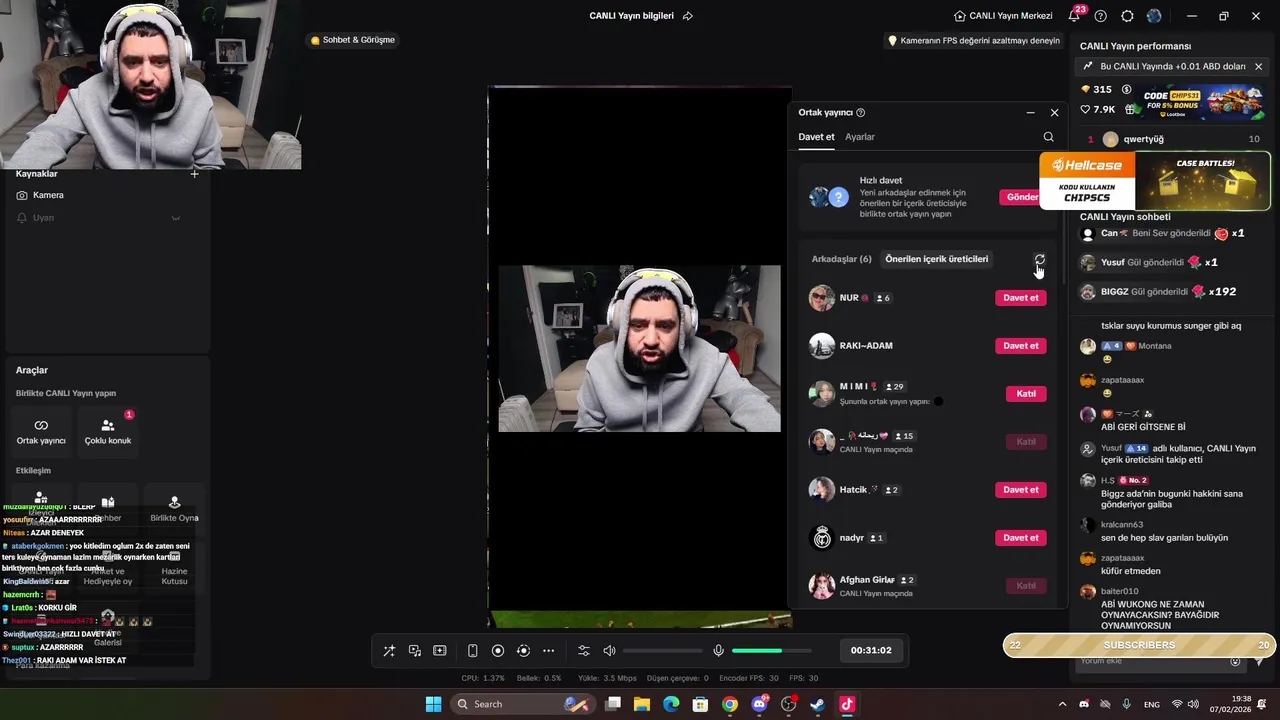Open the help question mark icon
The image size is (1280, 720).
click(1101, 16)
